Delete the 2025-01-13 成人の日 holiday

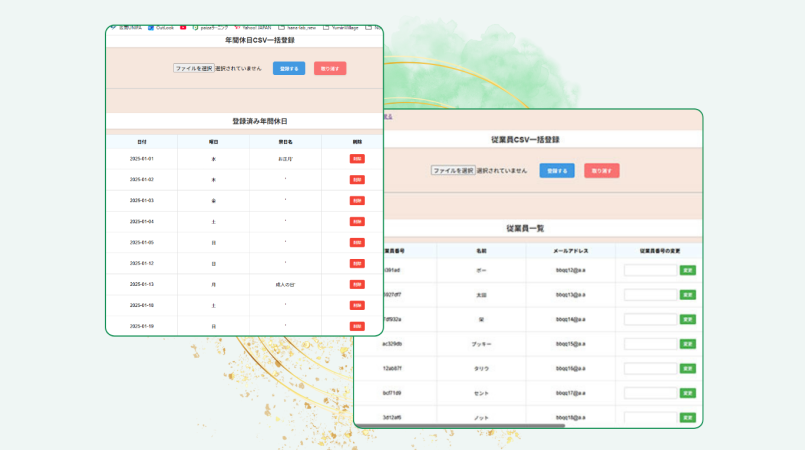click(357, 285)
